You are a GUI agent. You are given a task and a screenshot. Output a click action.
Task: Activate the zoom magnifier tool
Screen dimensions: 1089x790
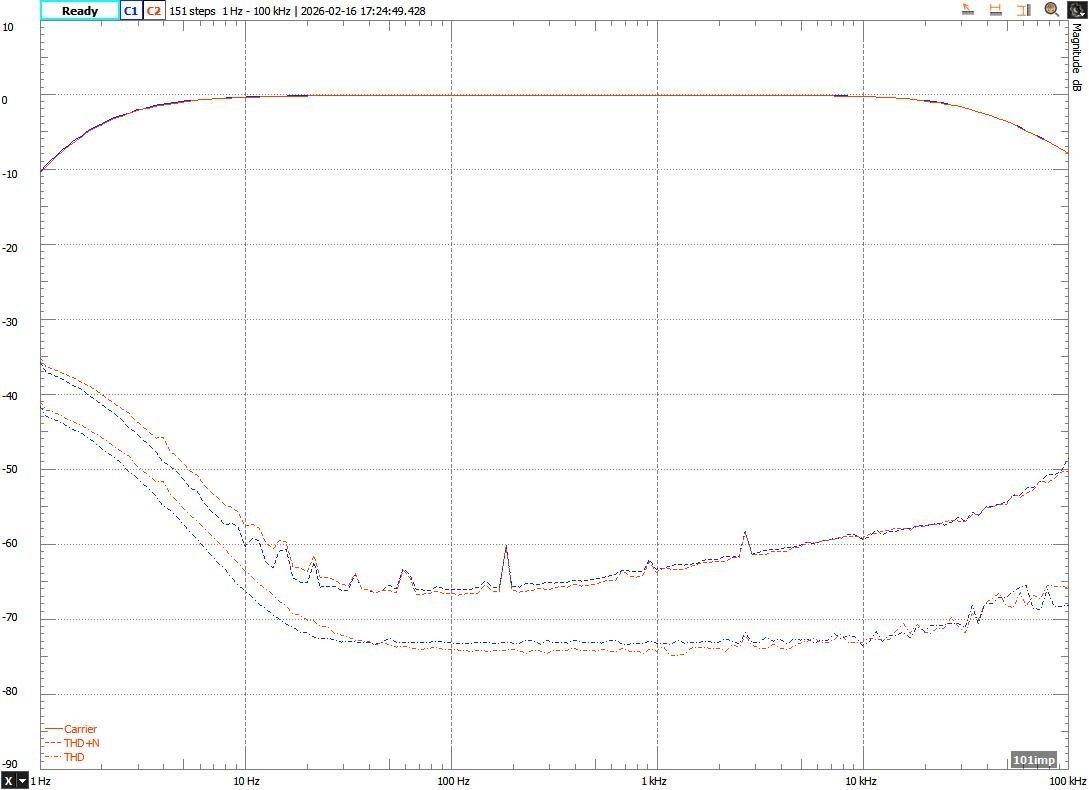coord(1051,10)
